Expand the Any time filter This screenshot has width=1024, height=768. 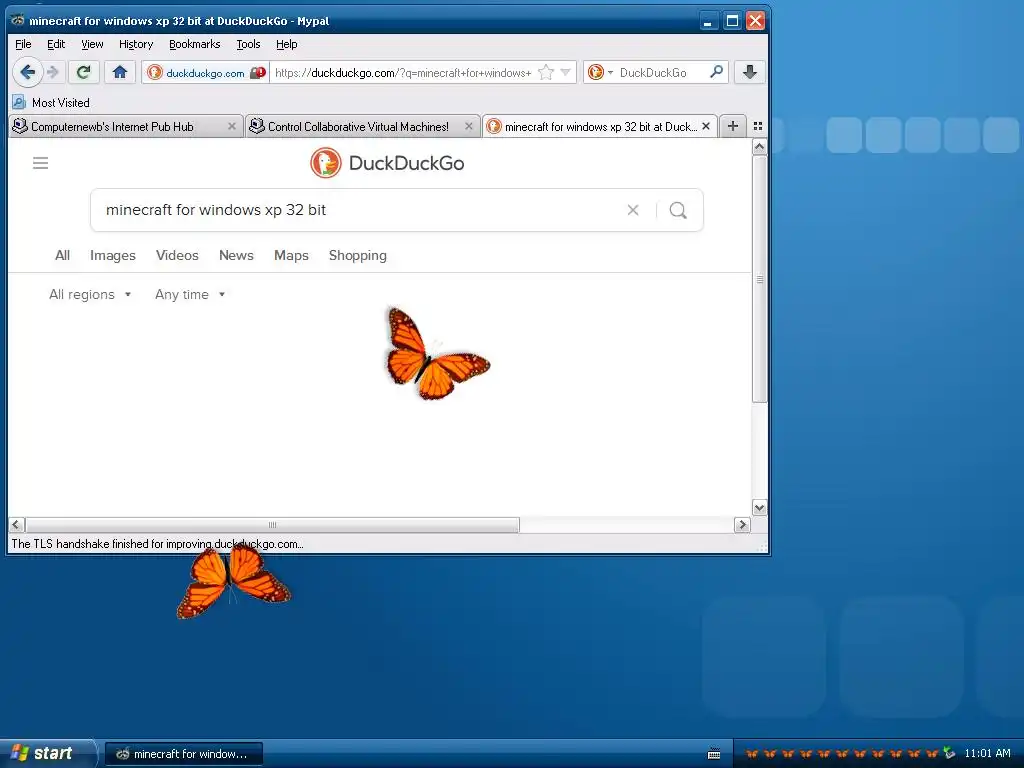coord(190,295)
